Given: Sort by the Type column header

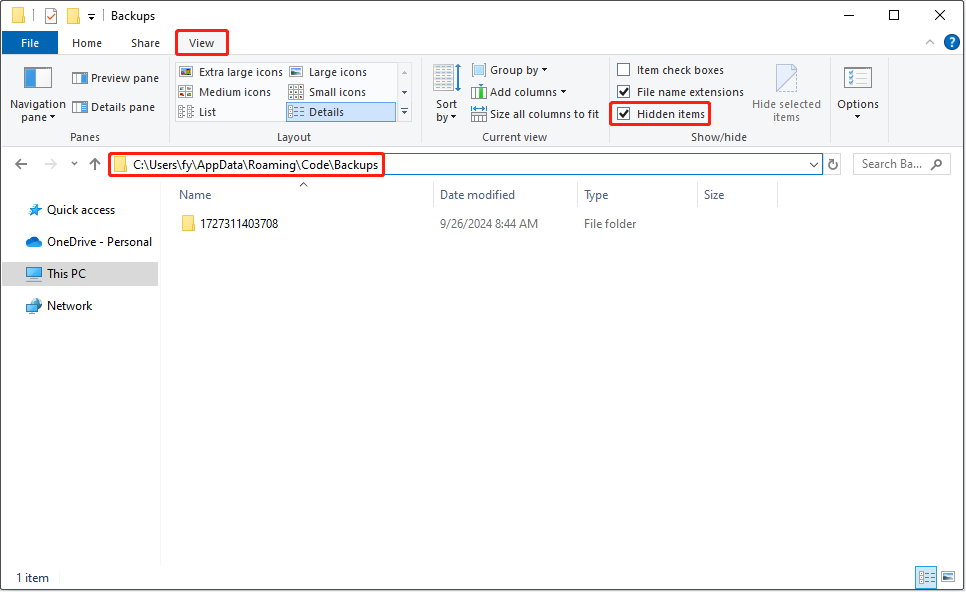Looking at the screenshot, I should coord(596,195).
